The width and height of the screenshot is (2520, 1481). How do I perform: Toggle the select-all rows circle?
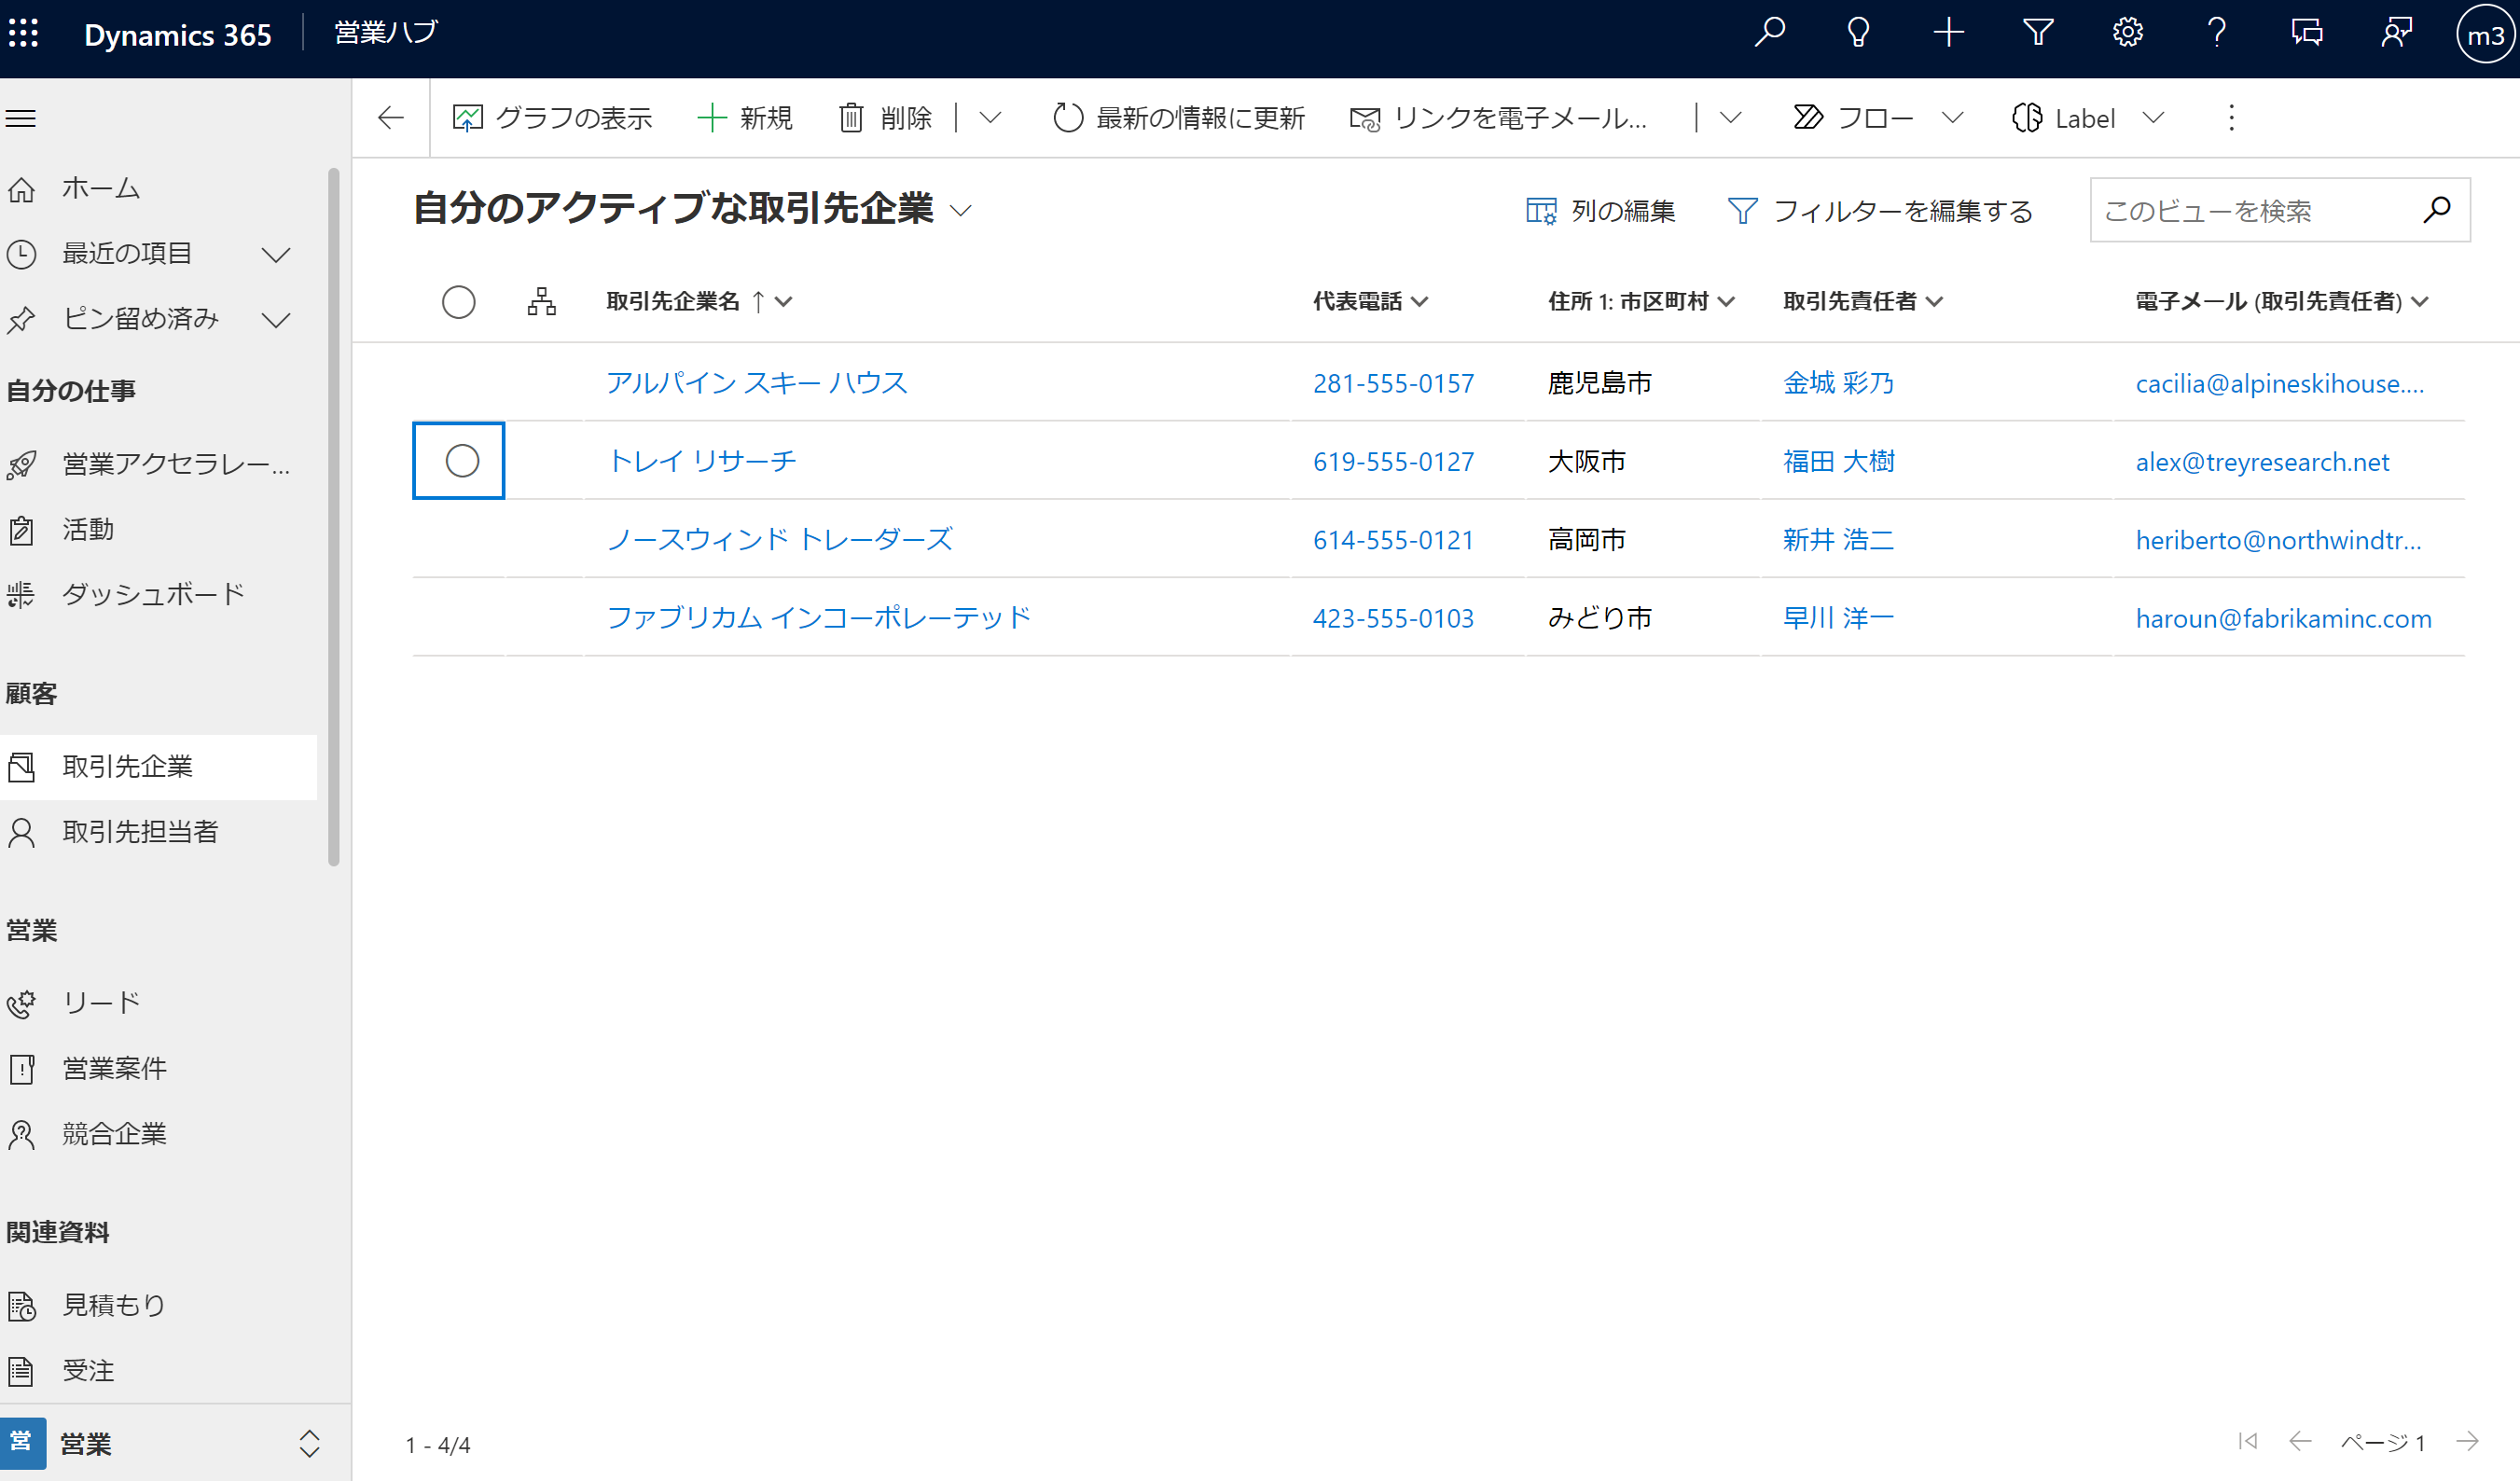coord(459,301)
